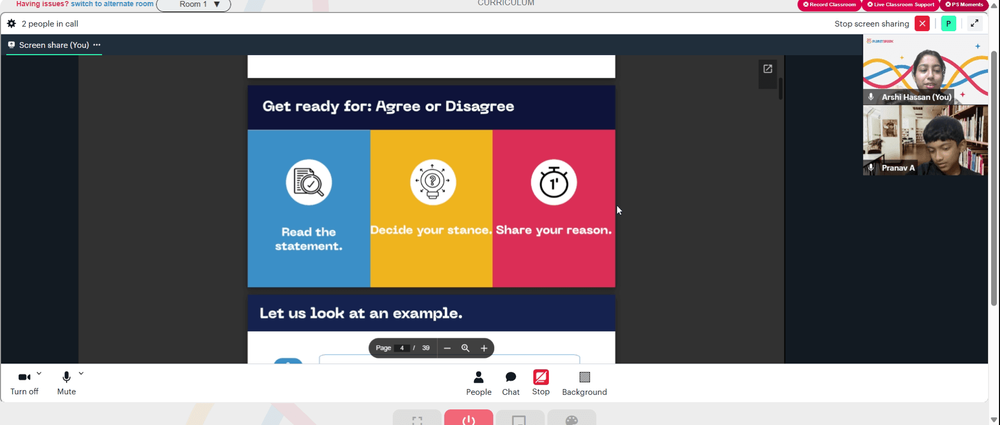This screenshot has height=425, width=1000.
Task: Mute the microphone
Action: pyautogui.click(x=66, y=384)
